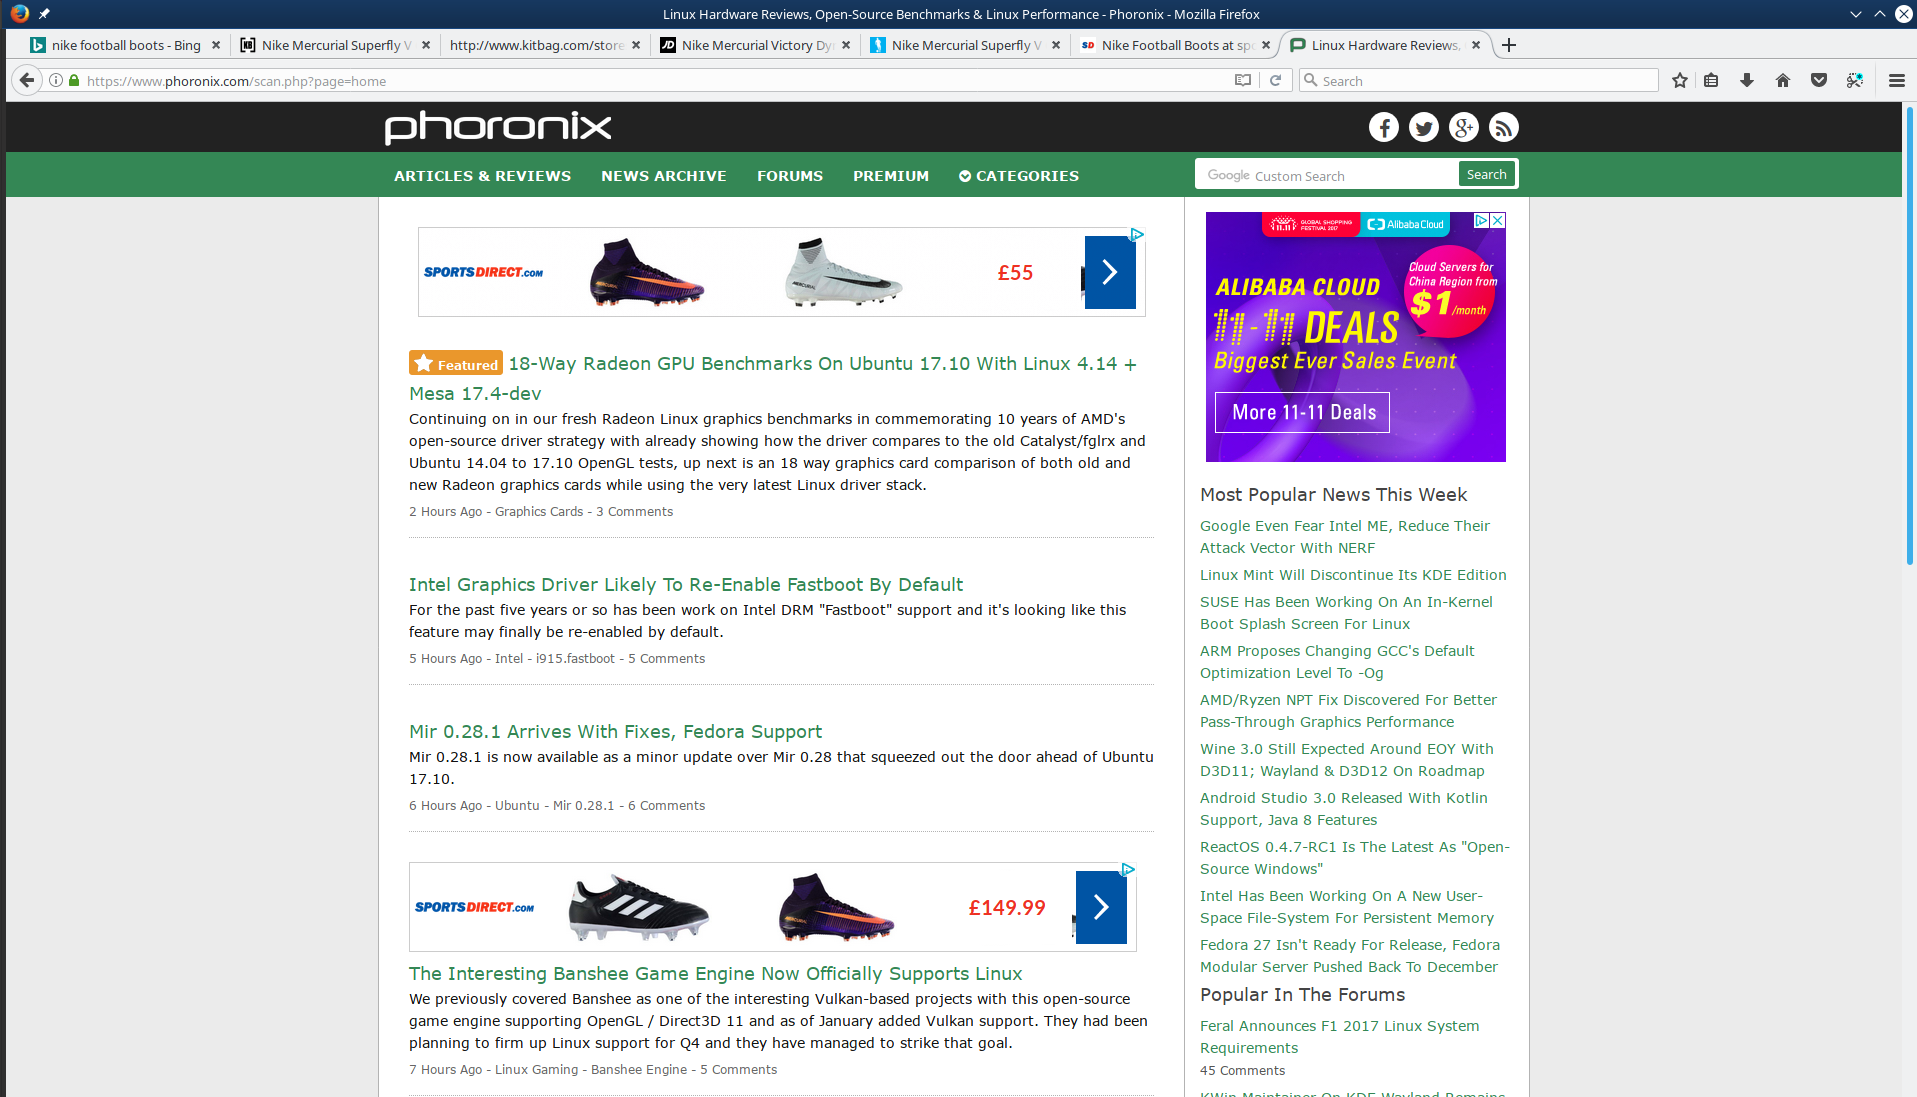Click Firefox icon in window title bar
The width and height of the screenshot is (1917, 1097).
[19, 14]
